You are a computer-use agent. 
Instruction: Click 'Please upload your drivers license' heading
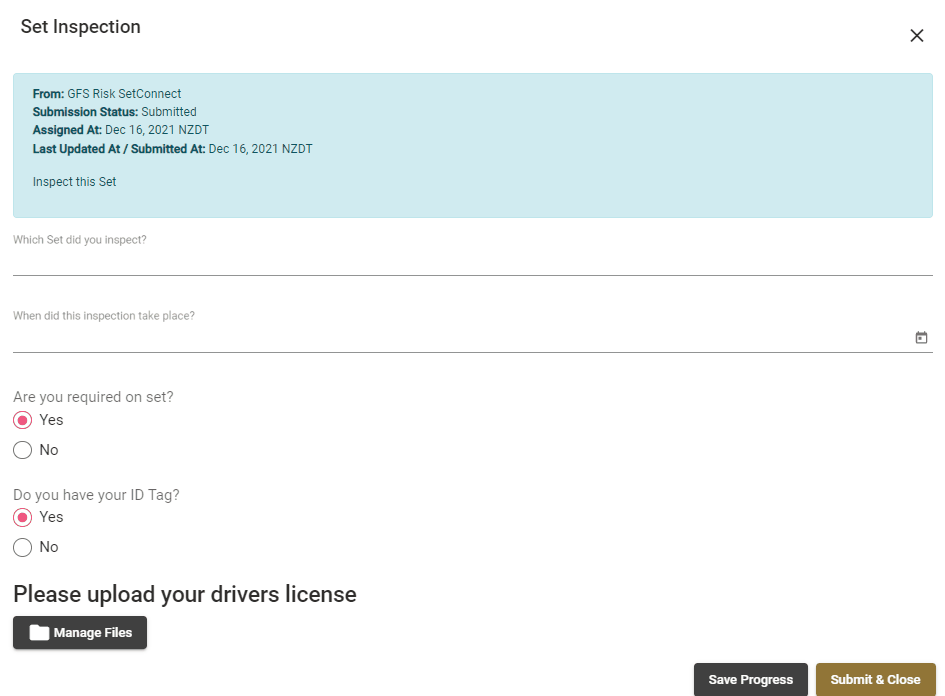click(185, 594)
